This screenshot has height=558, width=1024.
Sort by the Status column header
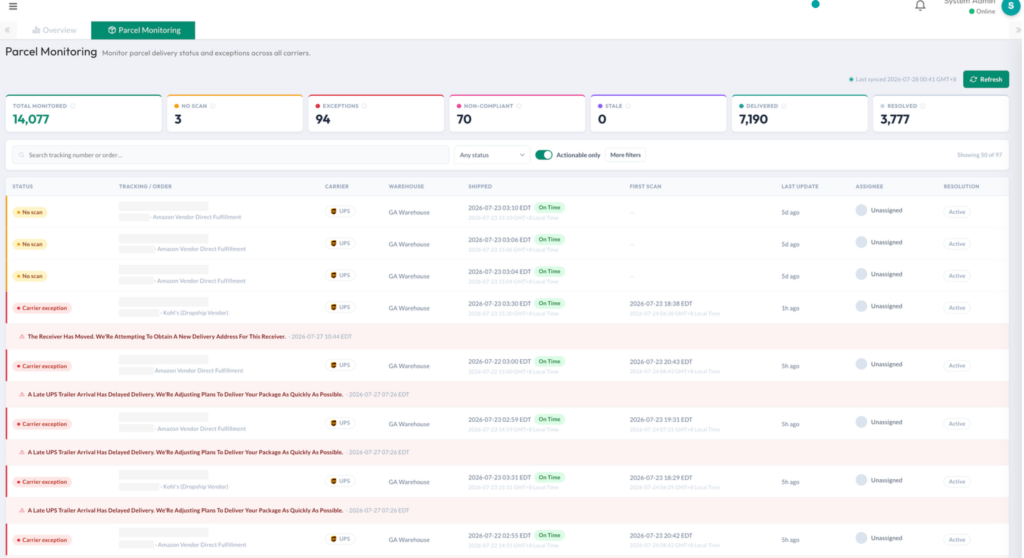coord(22,187)
